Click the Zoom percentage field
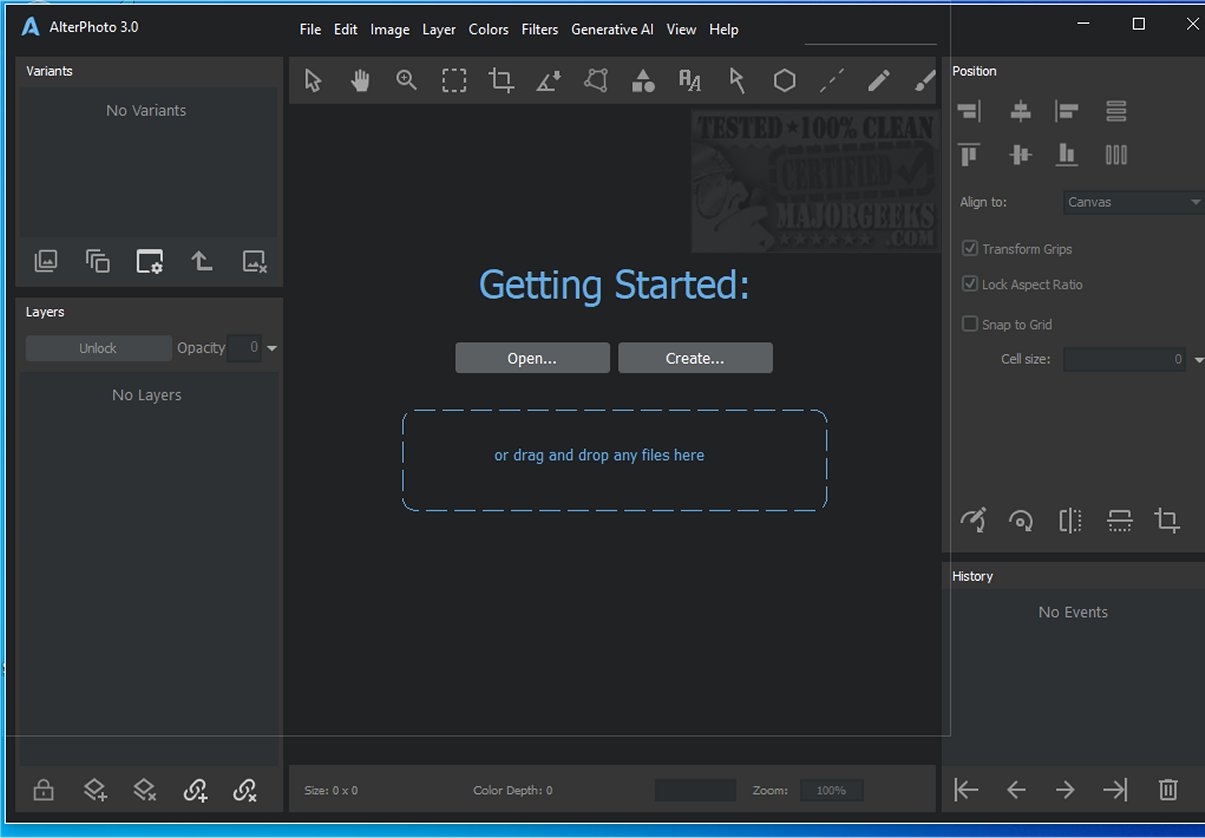 click(x=831, y=790)
